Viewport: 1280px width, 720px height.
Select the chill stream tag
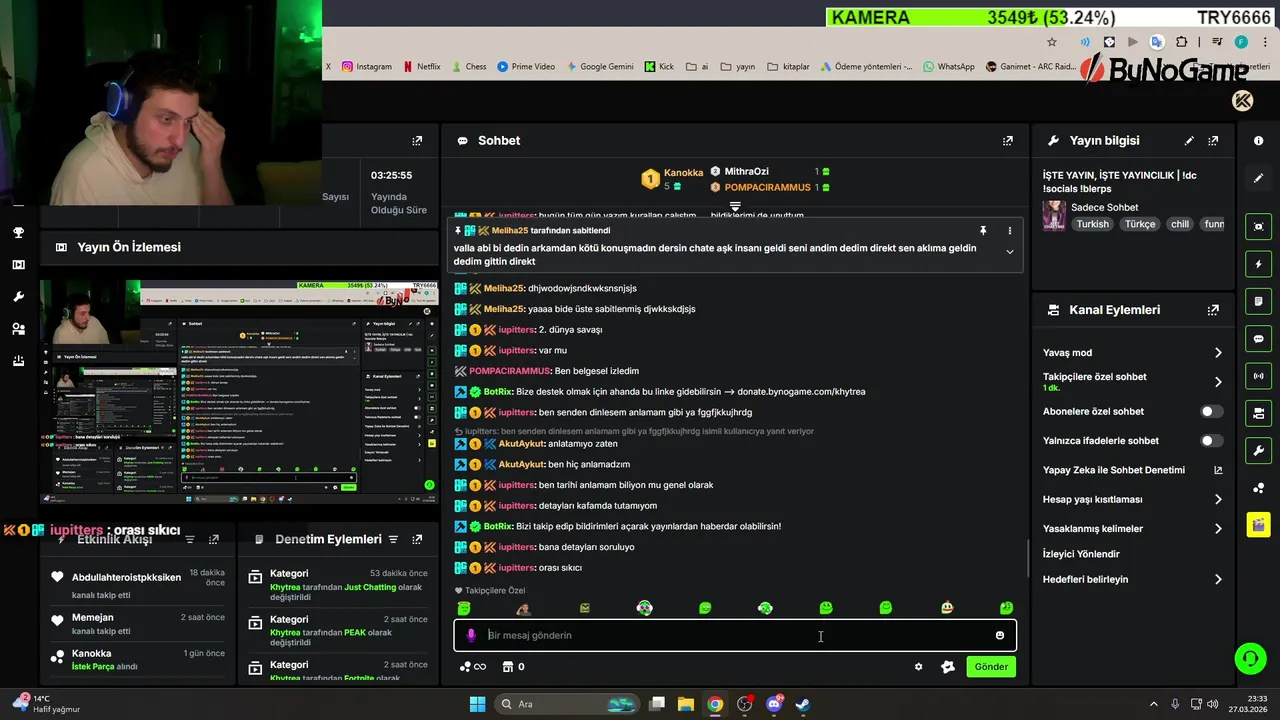1180,225
